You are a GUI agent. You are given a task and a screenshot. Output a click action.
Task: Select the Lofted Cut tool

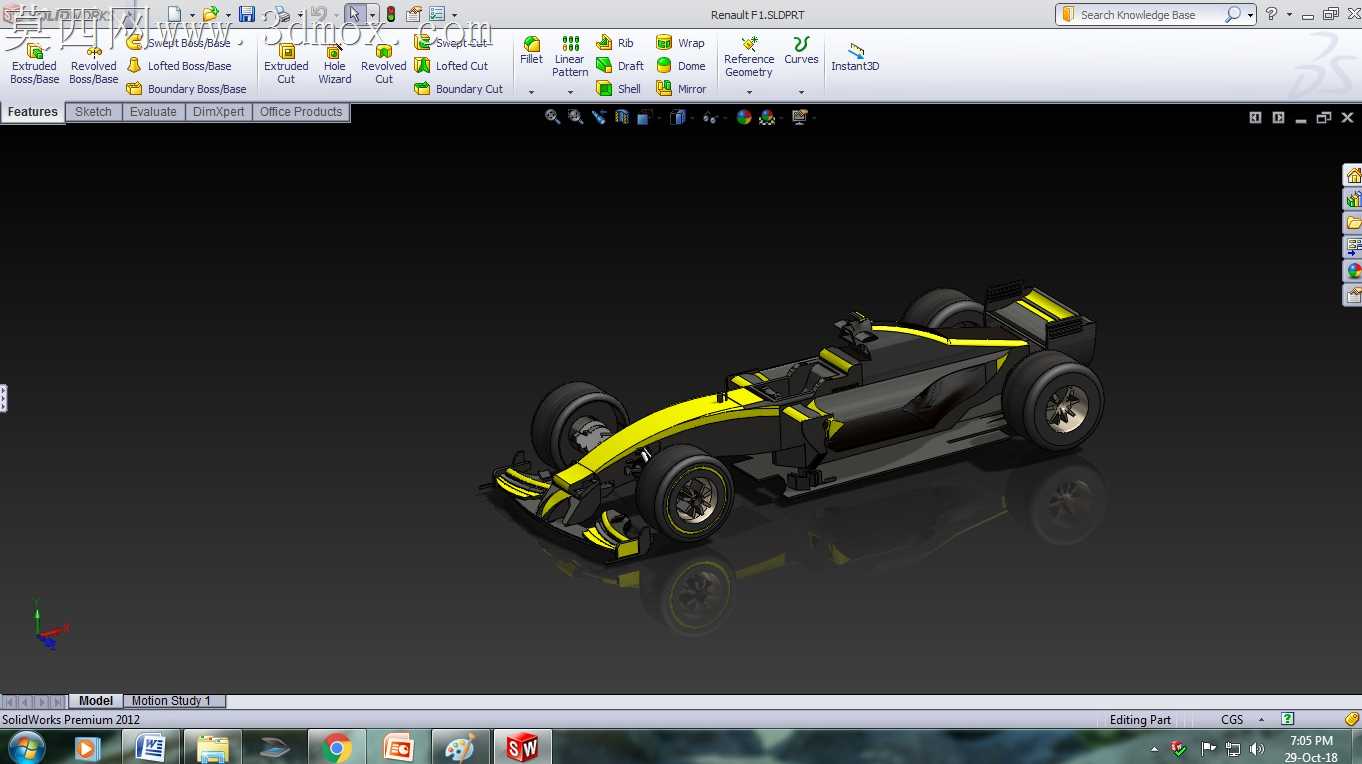coord(452,66)
